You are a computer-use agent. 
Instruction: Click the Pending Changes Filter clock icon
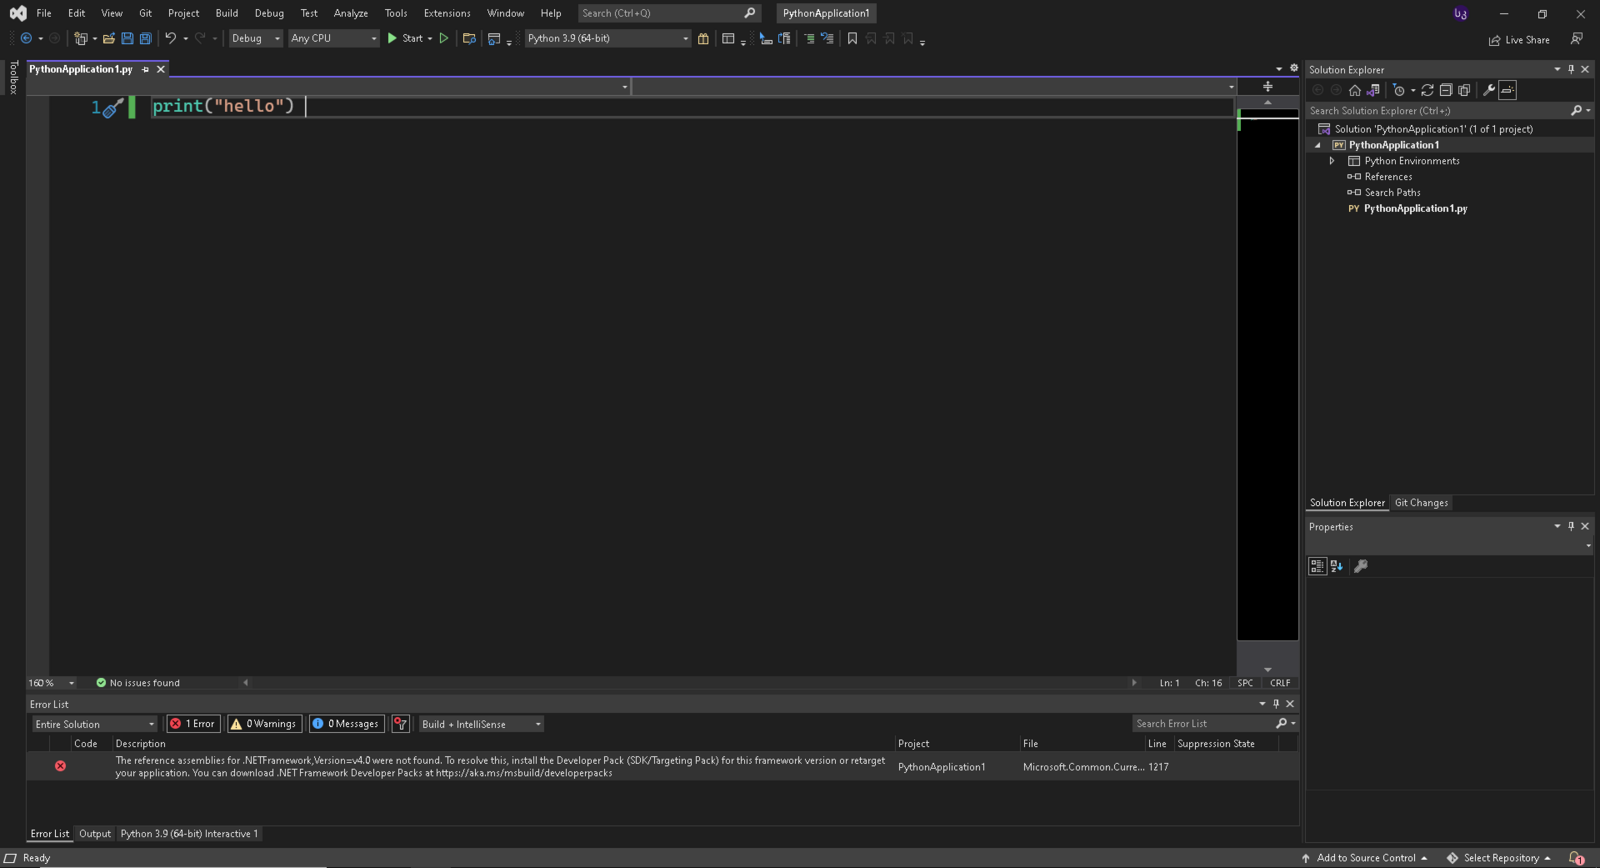(1399, 90)
